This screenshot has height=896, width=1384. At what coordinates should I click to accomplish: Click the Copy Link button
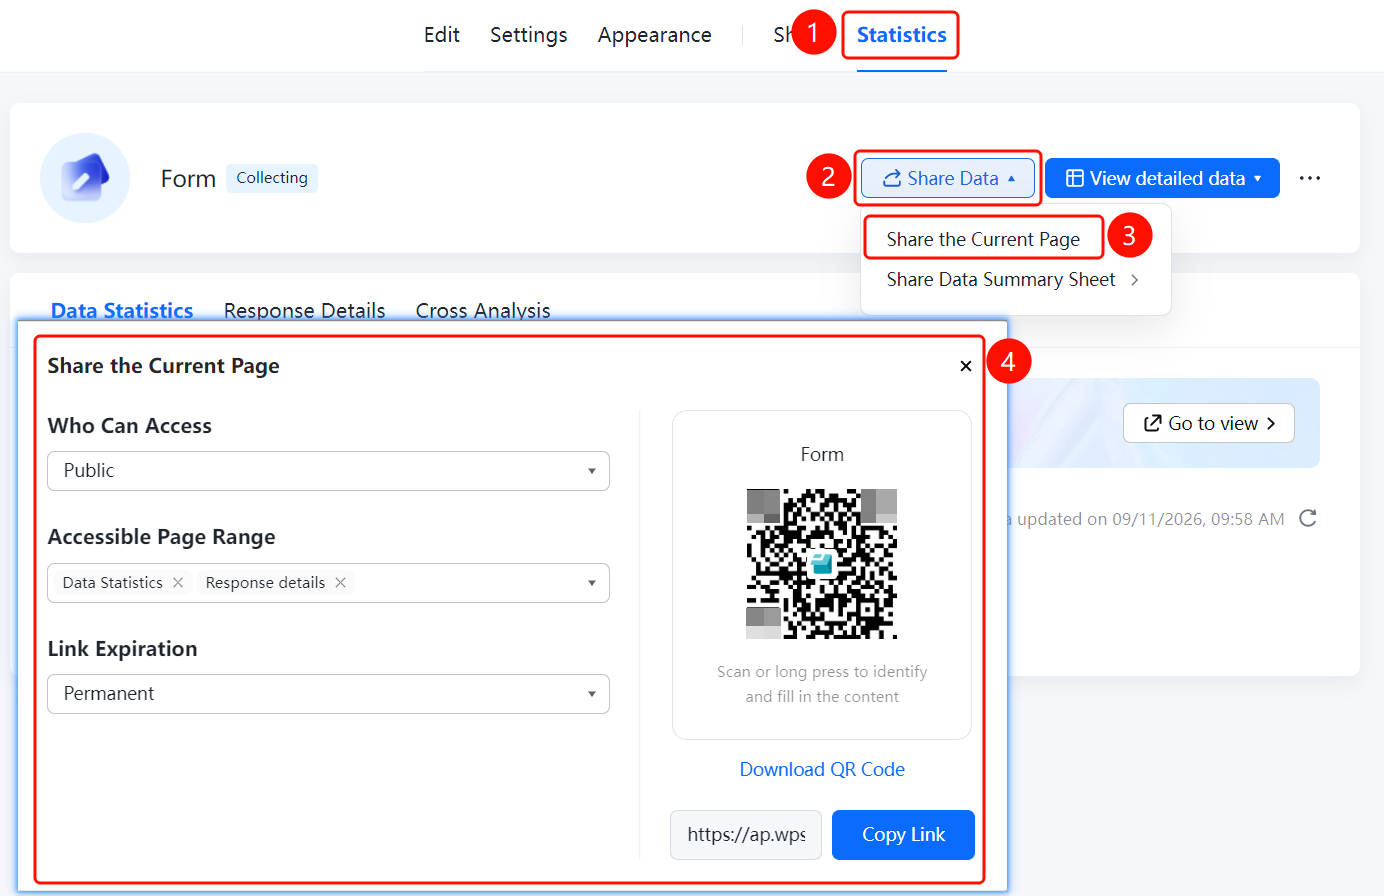(903, 835)
